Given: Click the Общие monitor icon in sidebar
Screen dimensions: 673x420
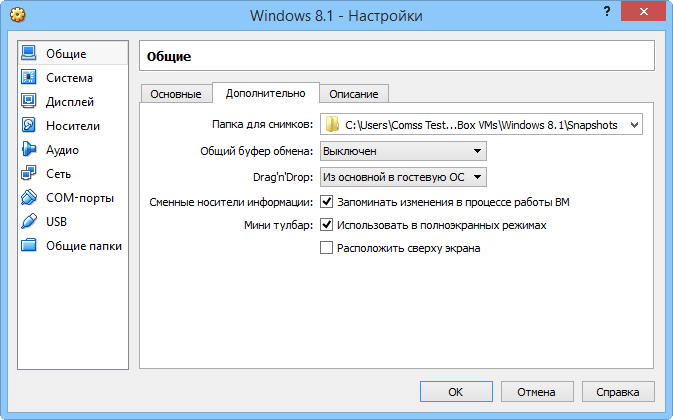Looking at the screenshot, I should 29,53.
